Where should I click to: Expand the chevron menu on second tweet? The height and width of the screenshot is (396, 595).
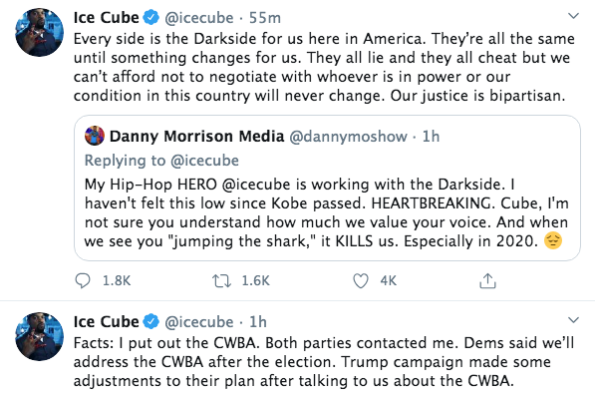point(573,320)
